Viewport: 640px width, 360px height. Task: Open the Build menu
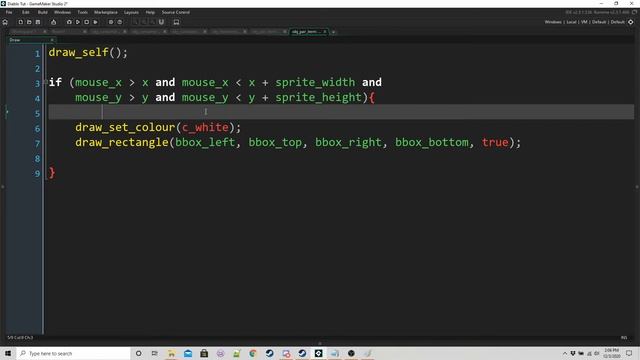click(x=42, y=12)
